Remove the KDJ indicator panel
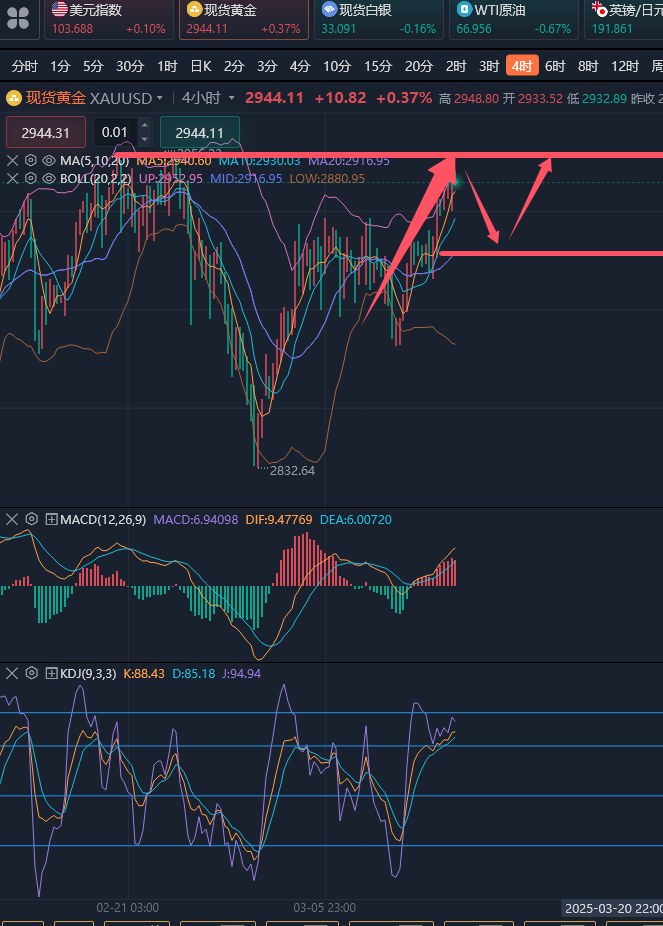Screen dimensions: 663x926 click(x=13, y=673)
